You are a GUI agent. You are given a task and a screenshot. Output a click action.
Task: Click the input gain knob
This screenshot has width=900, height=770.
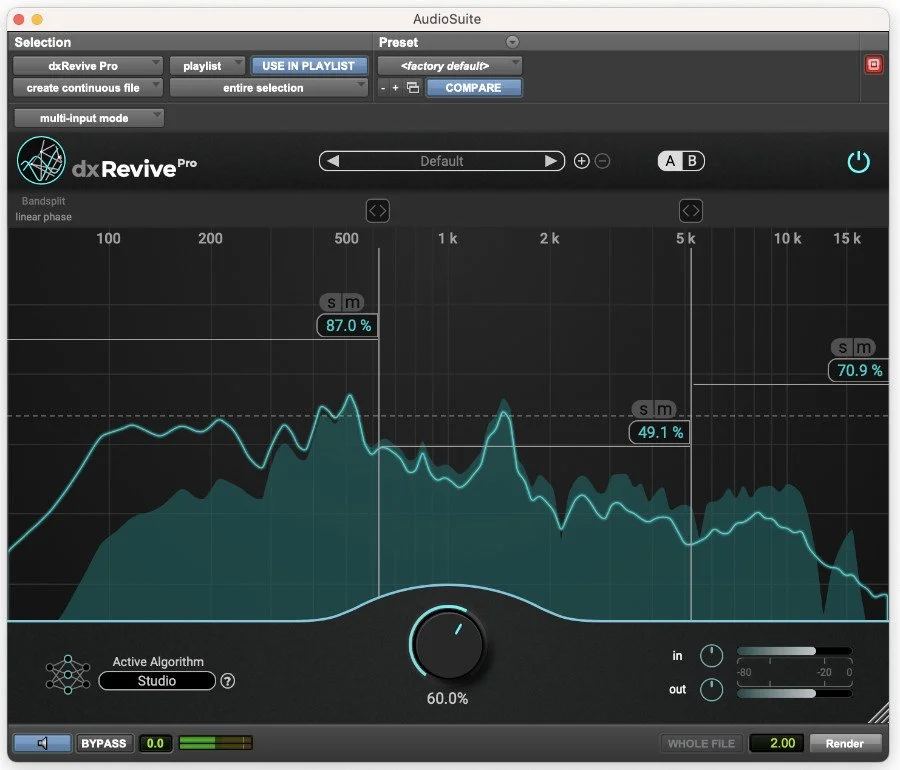pos(711,656)
